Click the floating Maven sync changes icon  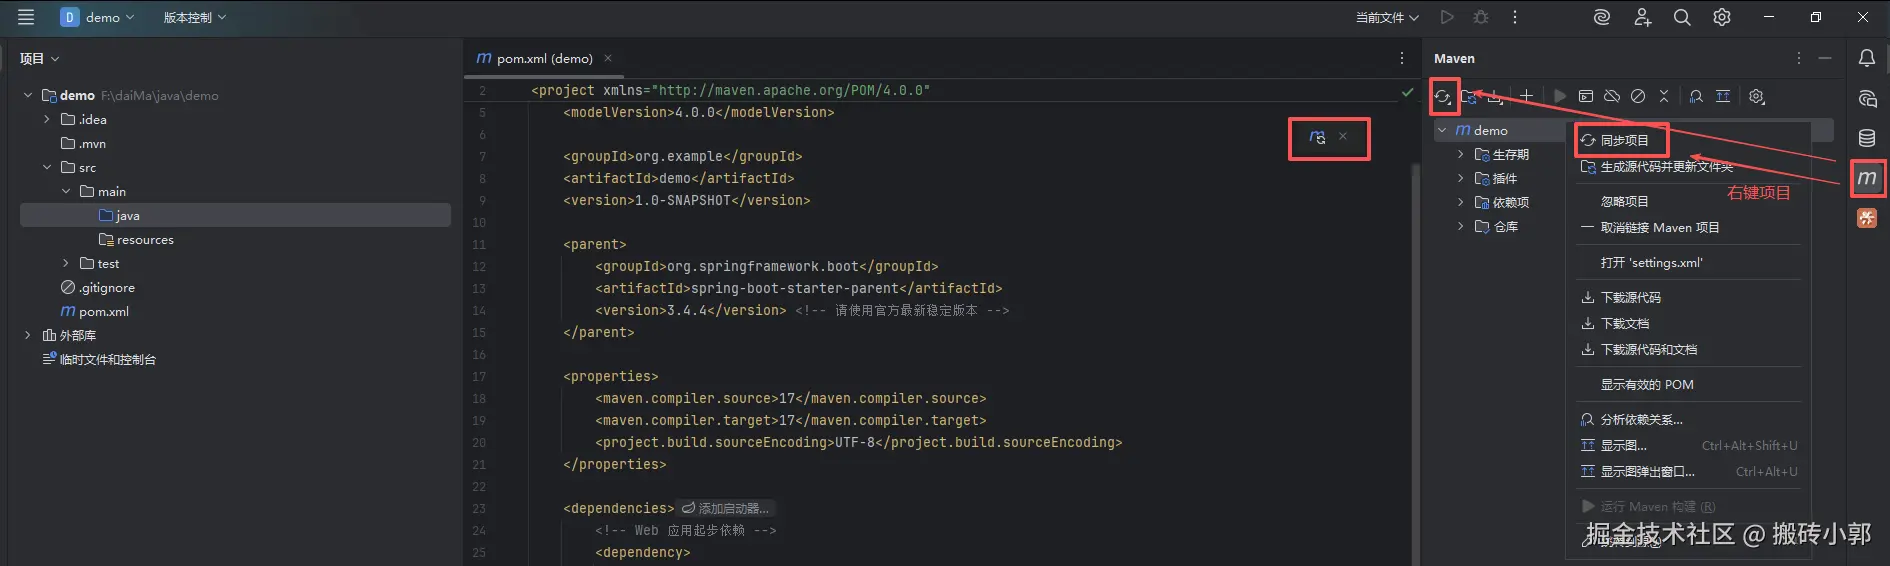[x=1317, y=137]
